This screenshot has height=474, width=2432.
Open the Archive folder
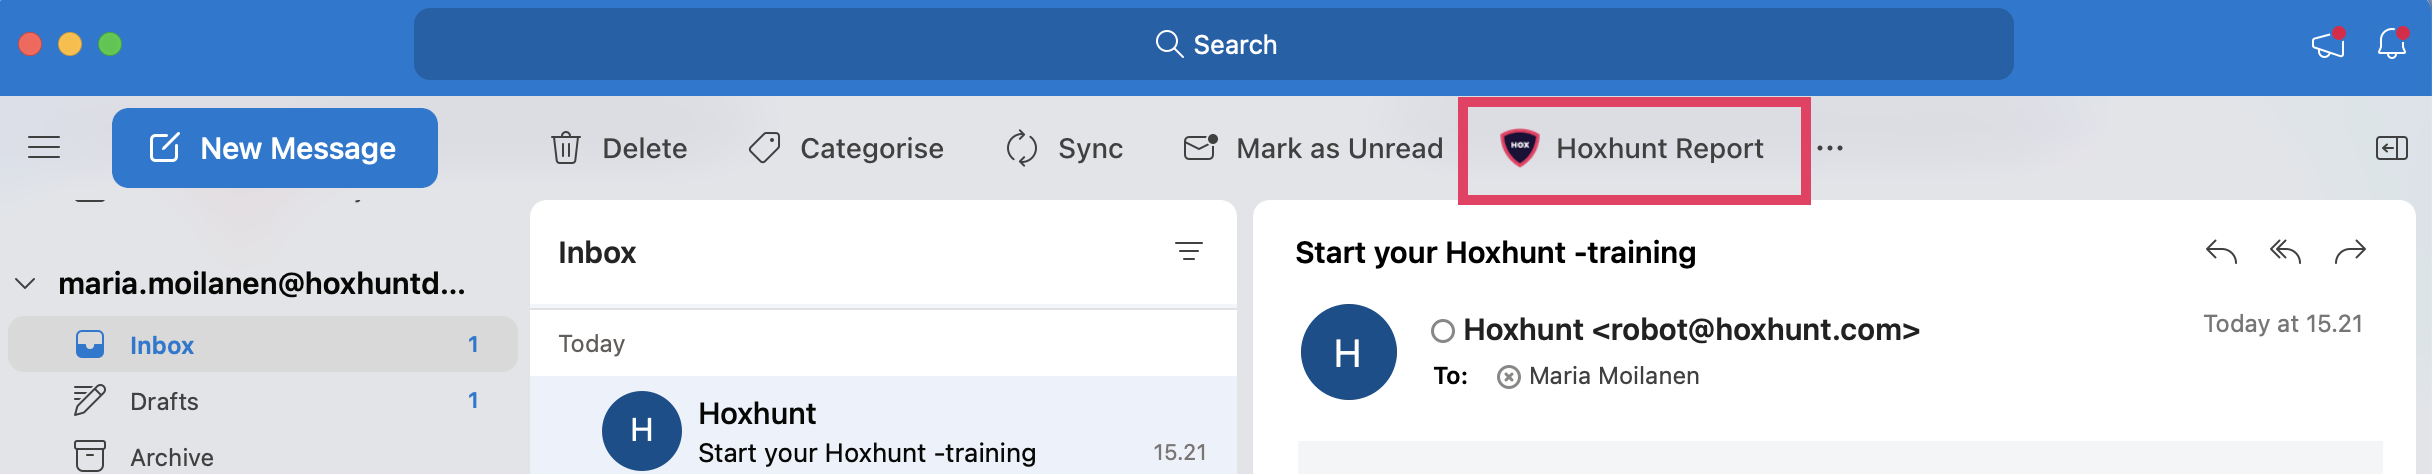coord(262,456)
